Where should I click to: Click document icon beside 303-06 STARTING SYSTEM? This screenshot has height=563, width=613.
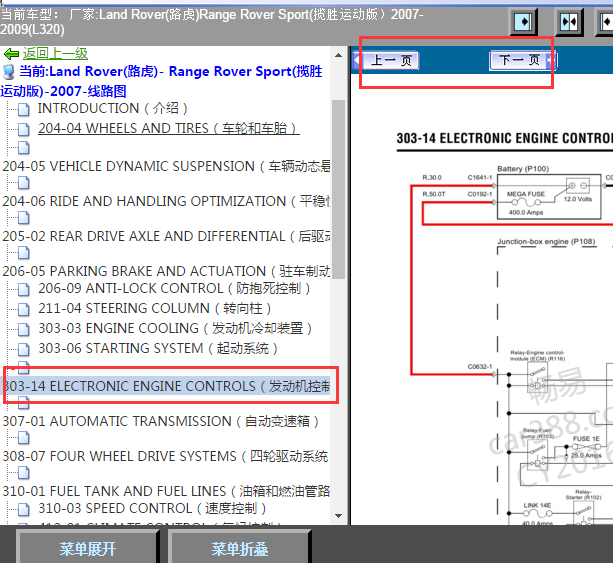(x=23, y=350)
